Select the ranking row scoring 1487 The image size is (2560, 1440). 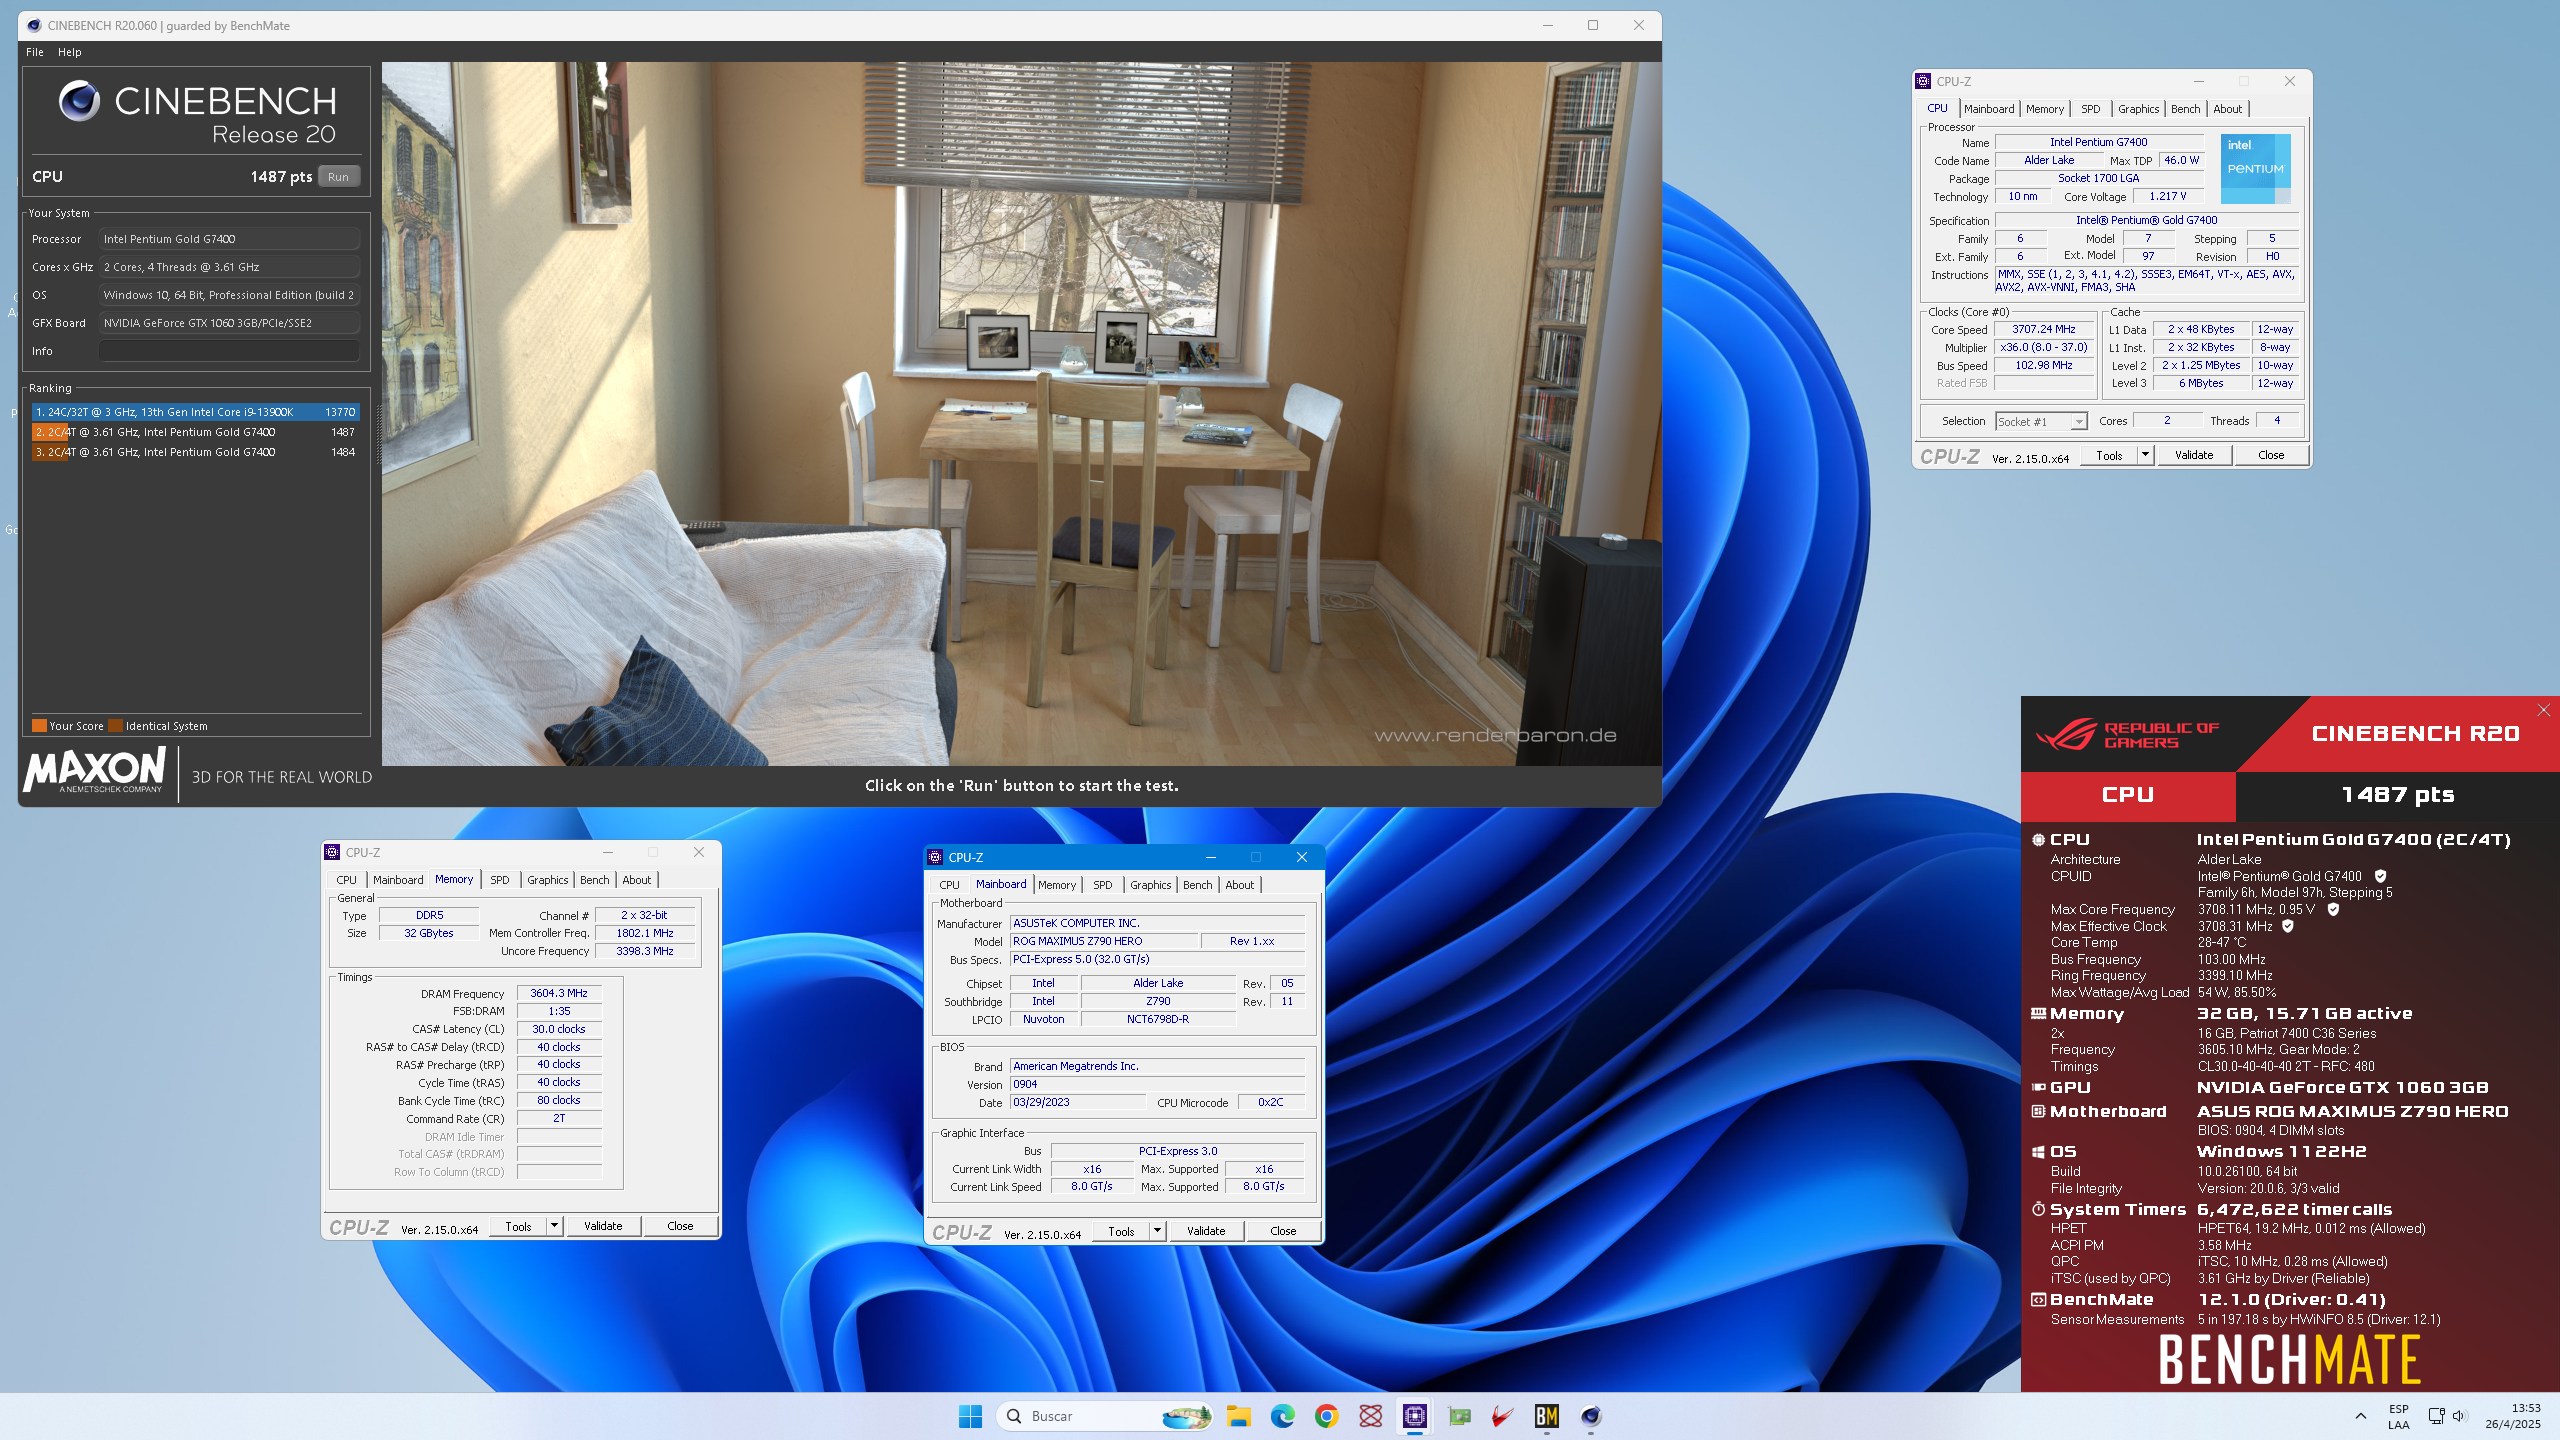click(195, 432)
